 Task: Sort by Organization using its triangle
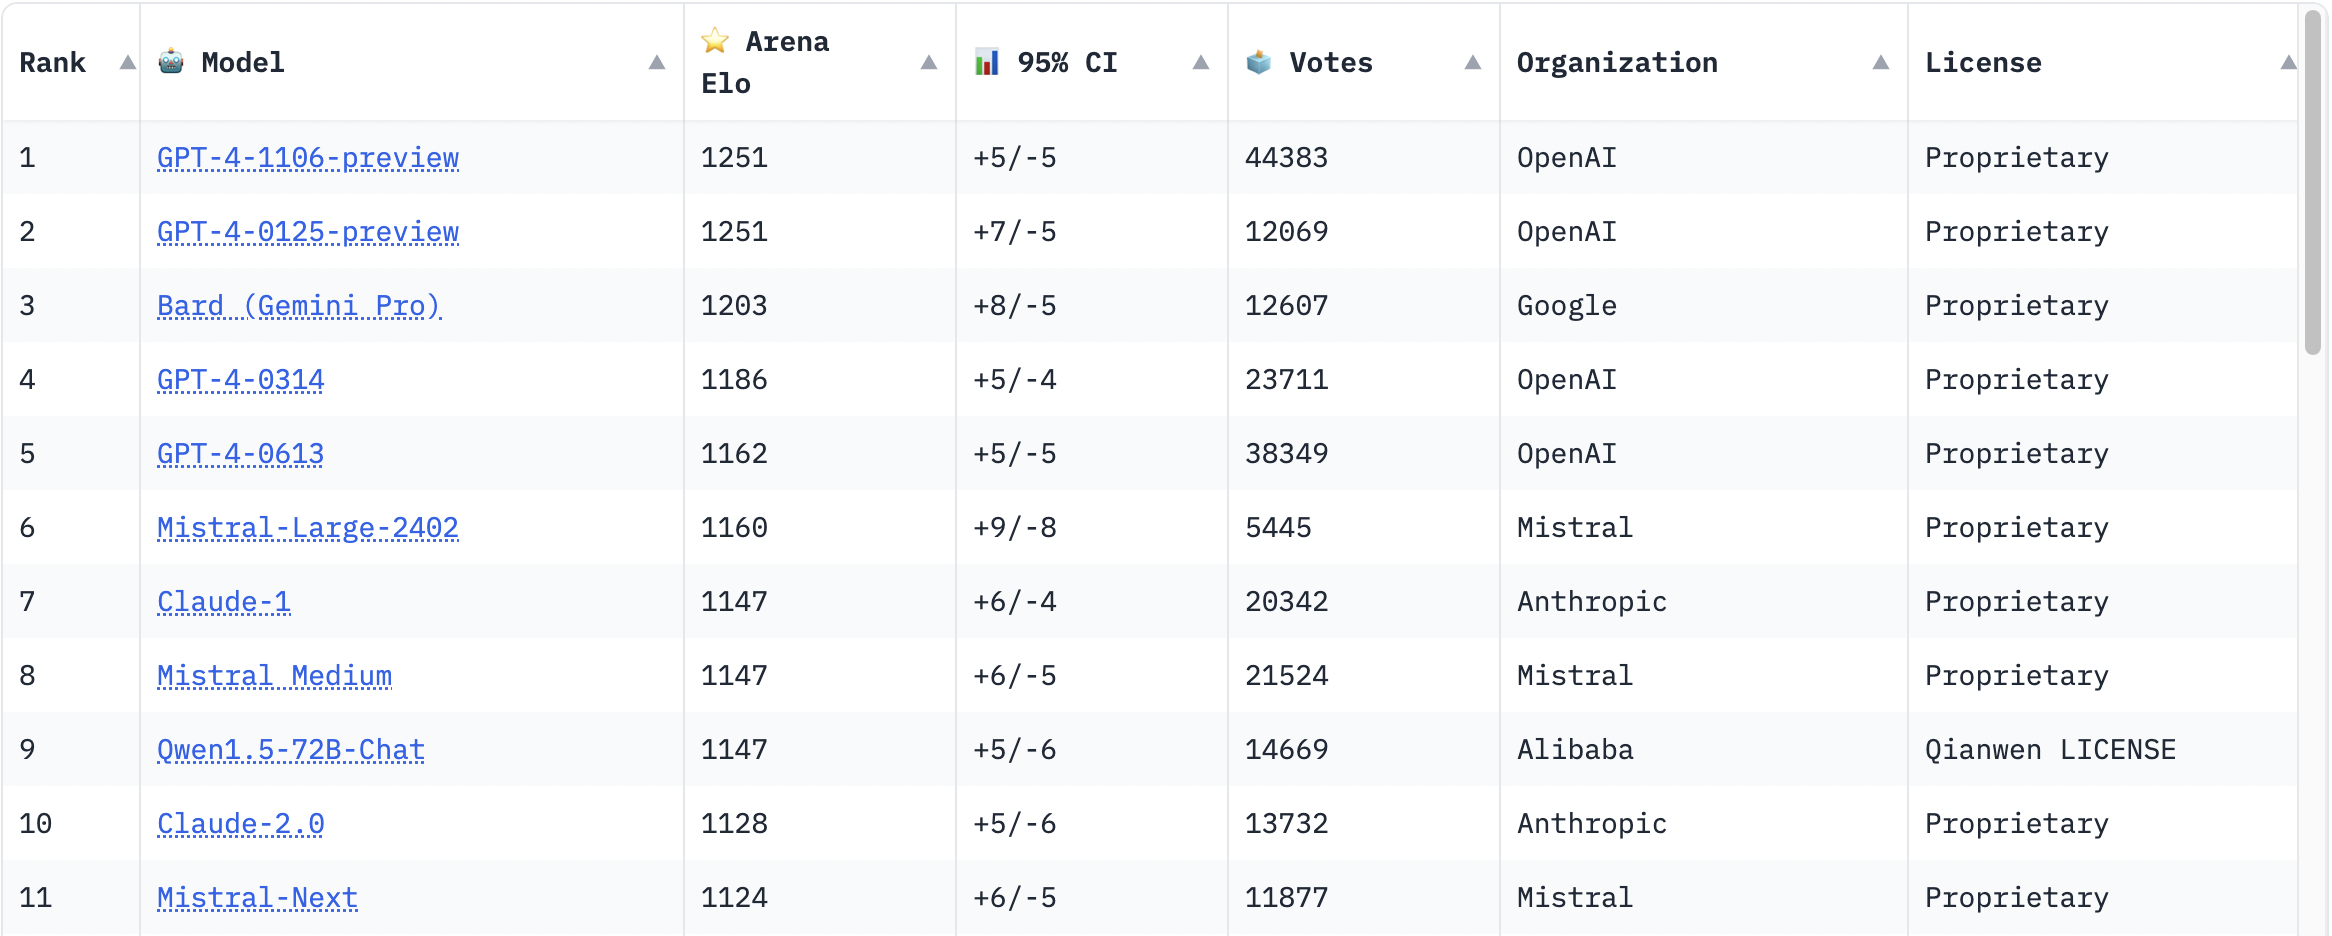click(1881, 62)
